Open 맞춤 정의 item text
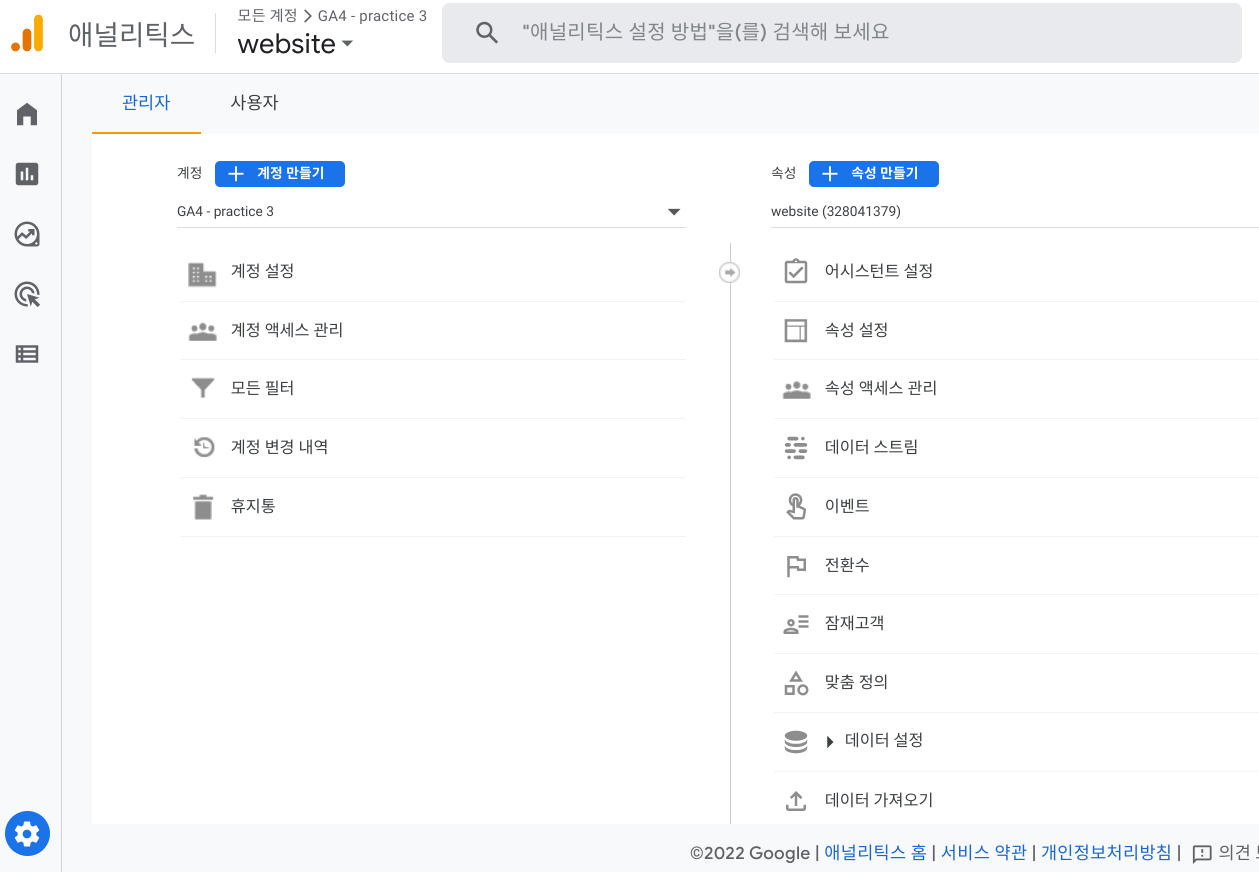The image size is (1259, 872). [857, 682]
